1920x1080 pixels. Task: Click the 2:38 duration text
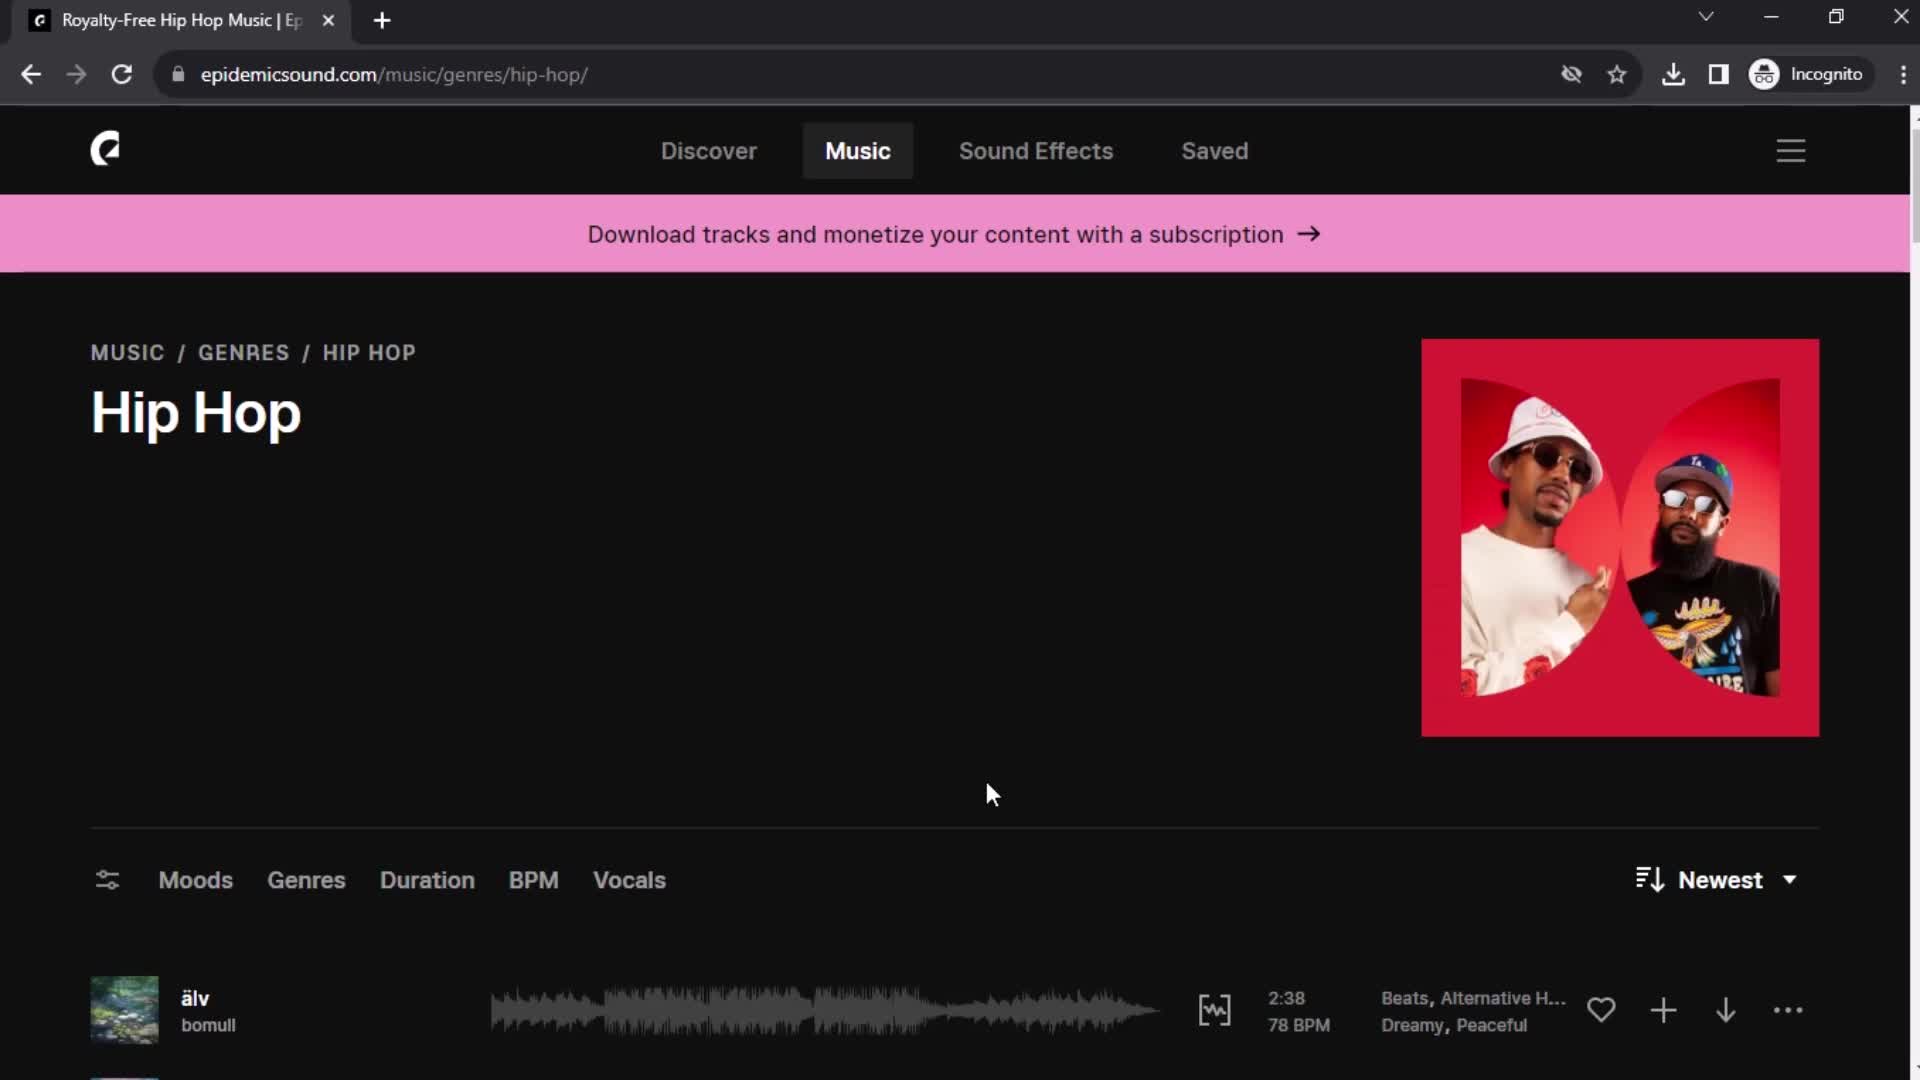pos(1286,998)
